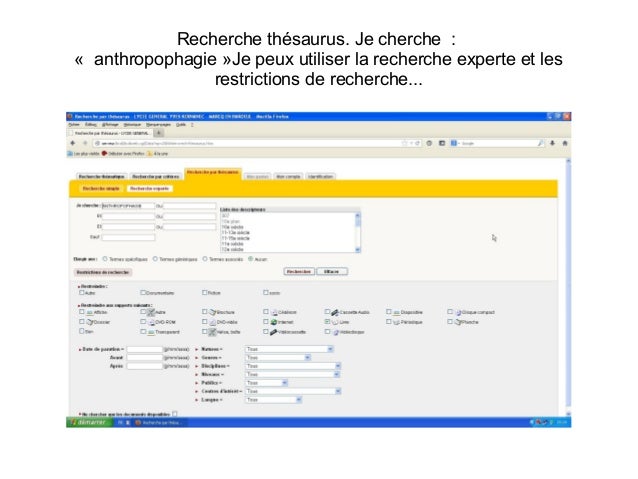Click the Autre support type icon
Viewport: 638px width, 479px height.
[151, 313]
